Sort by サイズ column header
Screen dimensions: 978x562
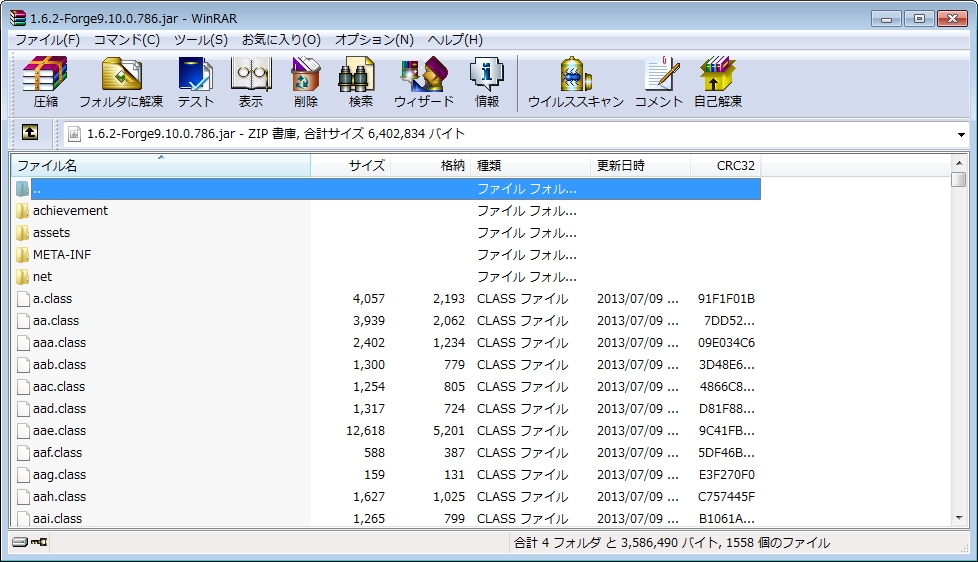coord(351,165)
